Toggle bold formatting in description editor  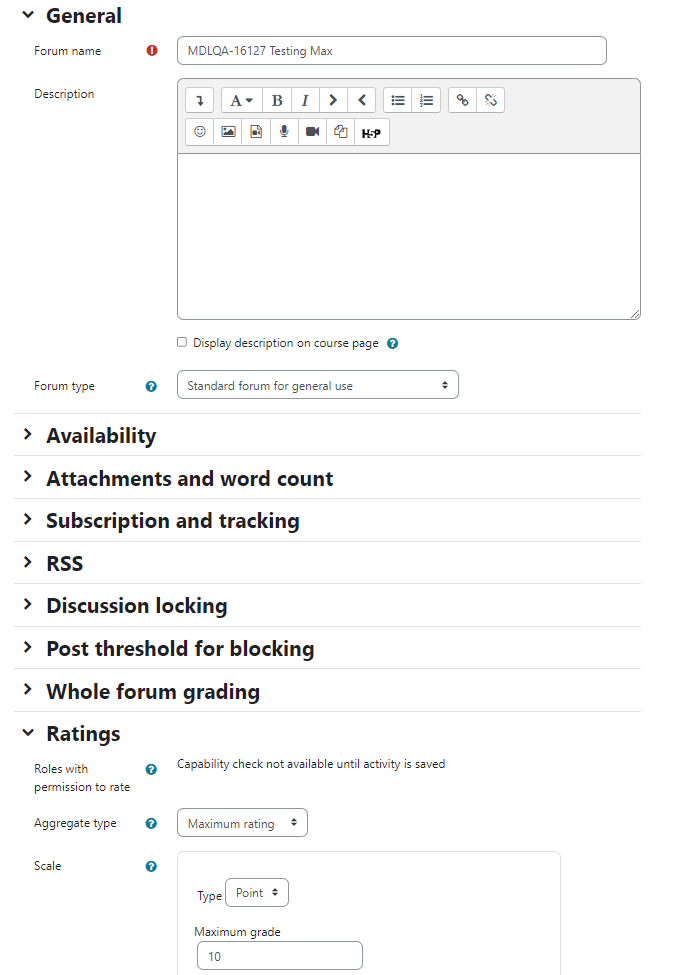(x=277, y=100)
